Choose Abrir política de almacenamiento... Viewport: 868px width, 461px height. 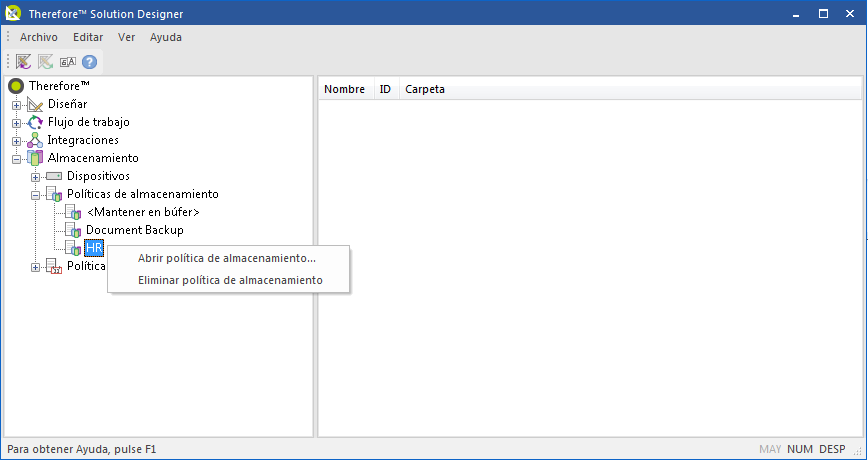pyautogui.click(x=228, y=258)
